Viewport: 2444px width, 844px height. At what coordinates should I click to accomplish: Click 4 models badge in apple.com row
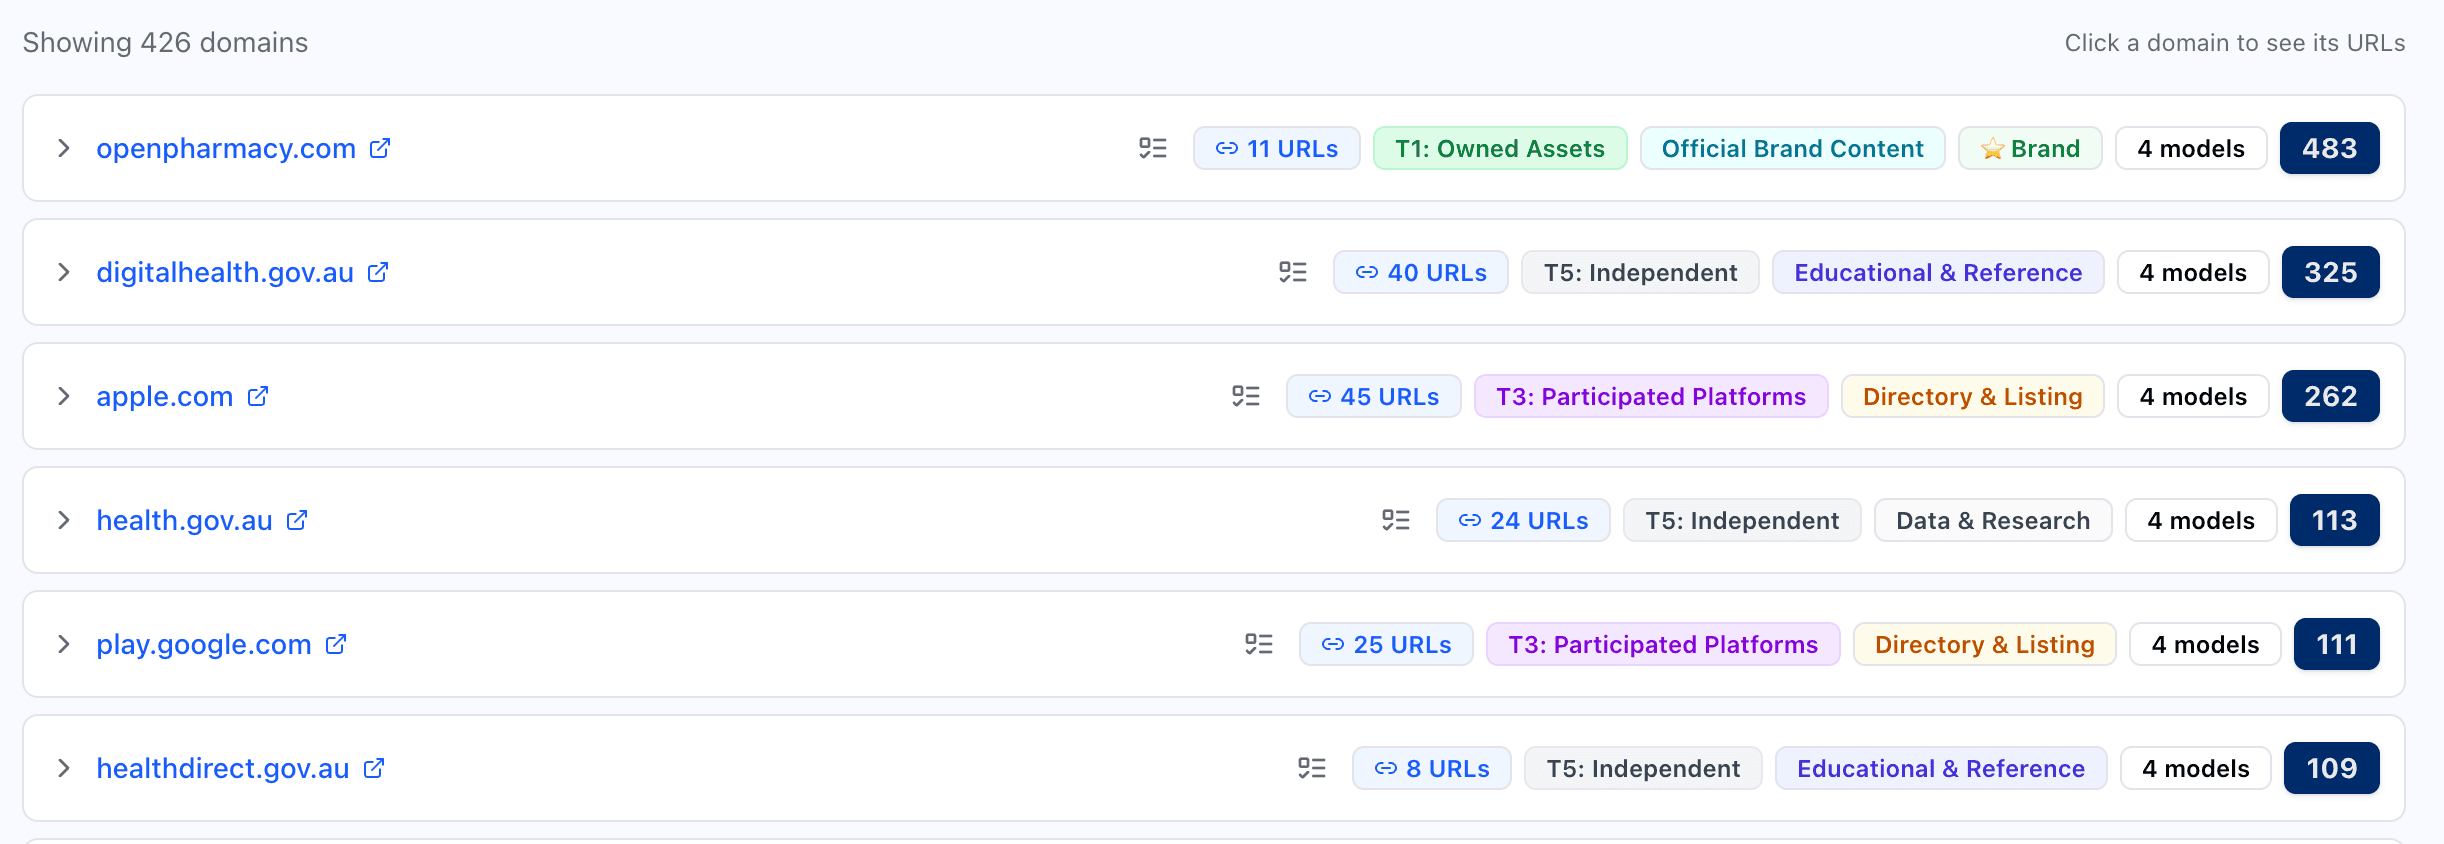(2193, 396)
